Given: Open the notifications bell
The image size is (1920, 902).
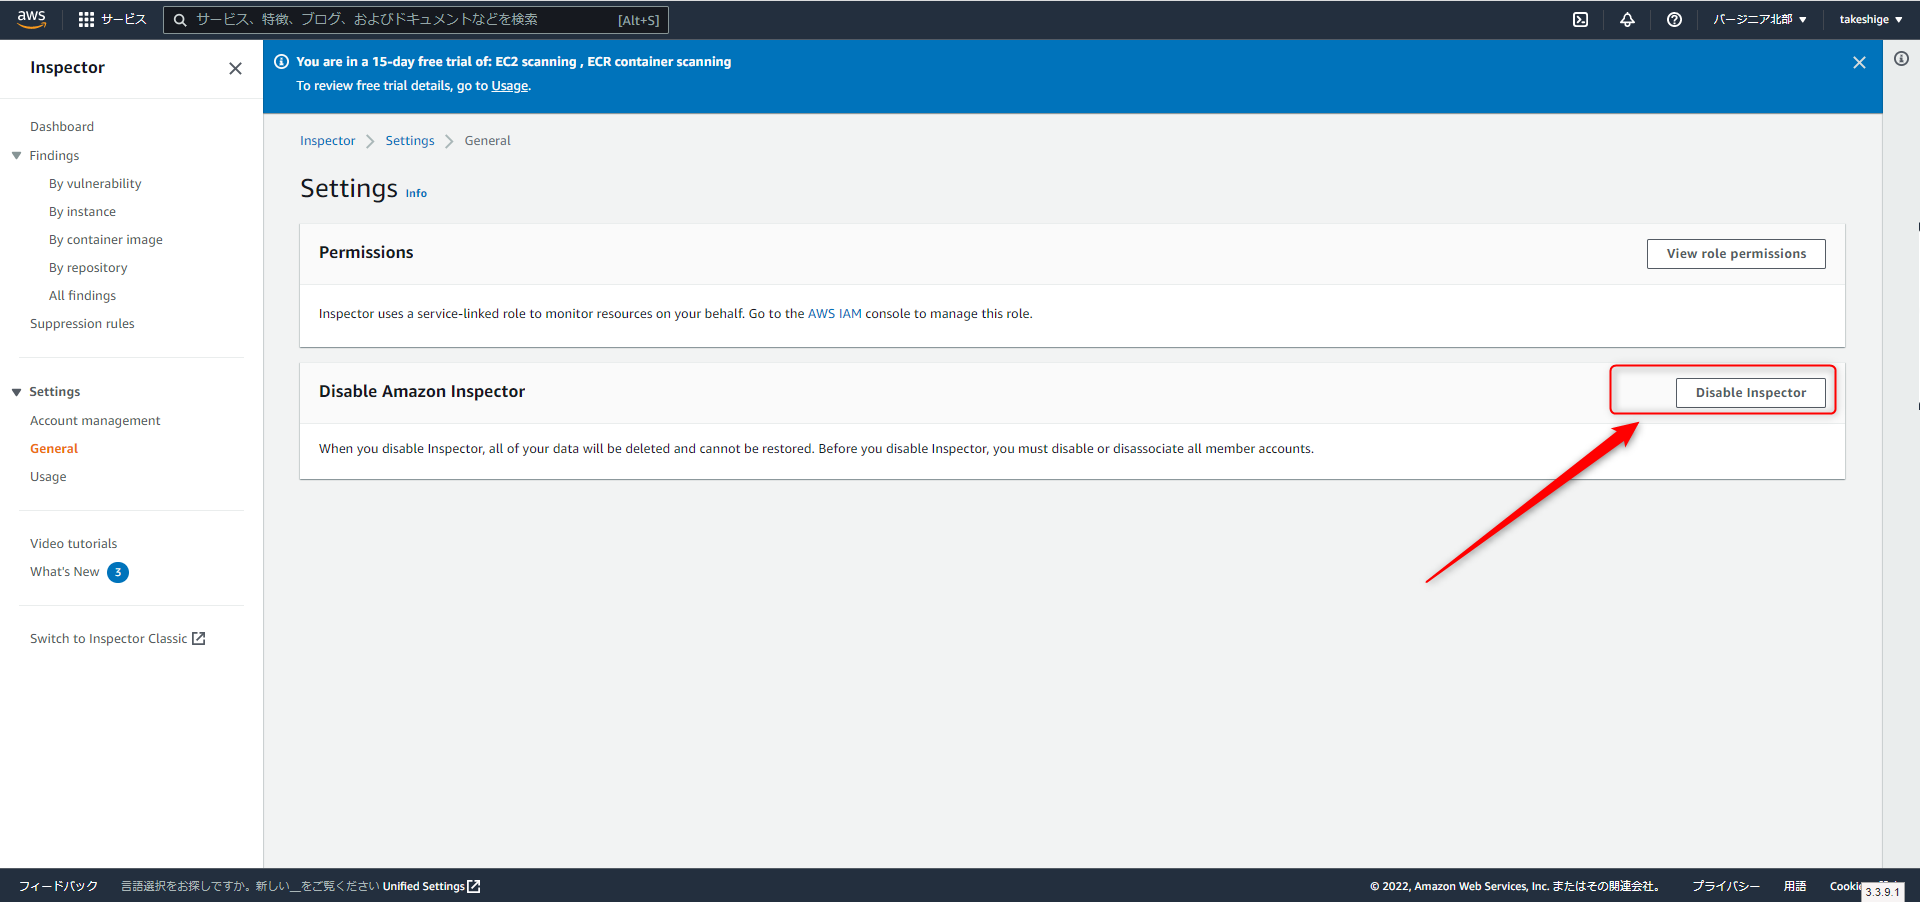Looking at the screenshot, I should coord(1627,19).
